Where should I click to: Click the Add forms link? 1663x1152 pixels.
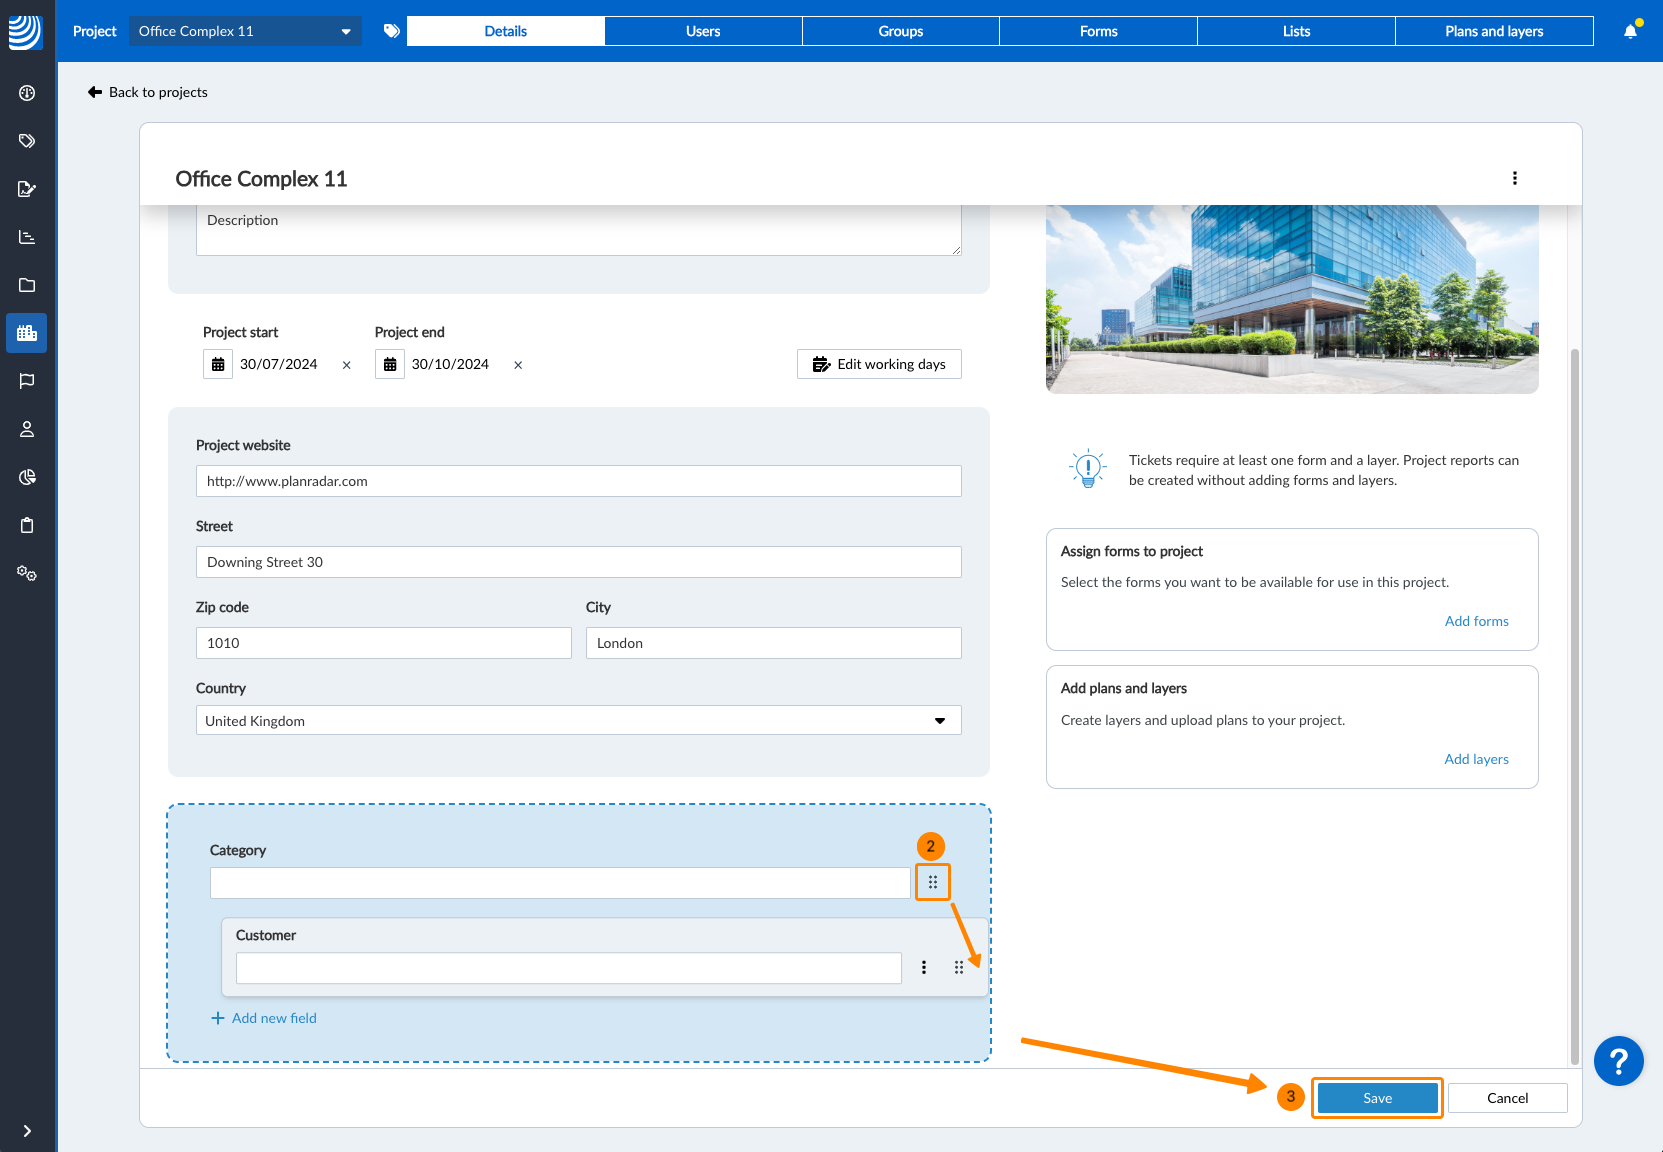[x=1476, y=621]
